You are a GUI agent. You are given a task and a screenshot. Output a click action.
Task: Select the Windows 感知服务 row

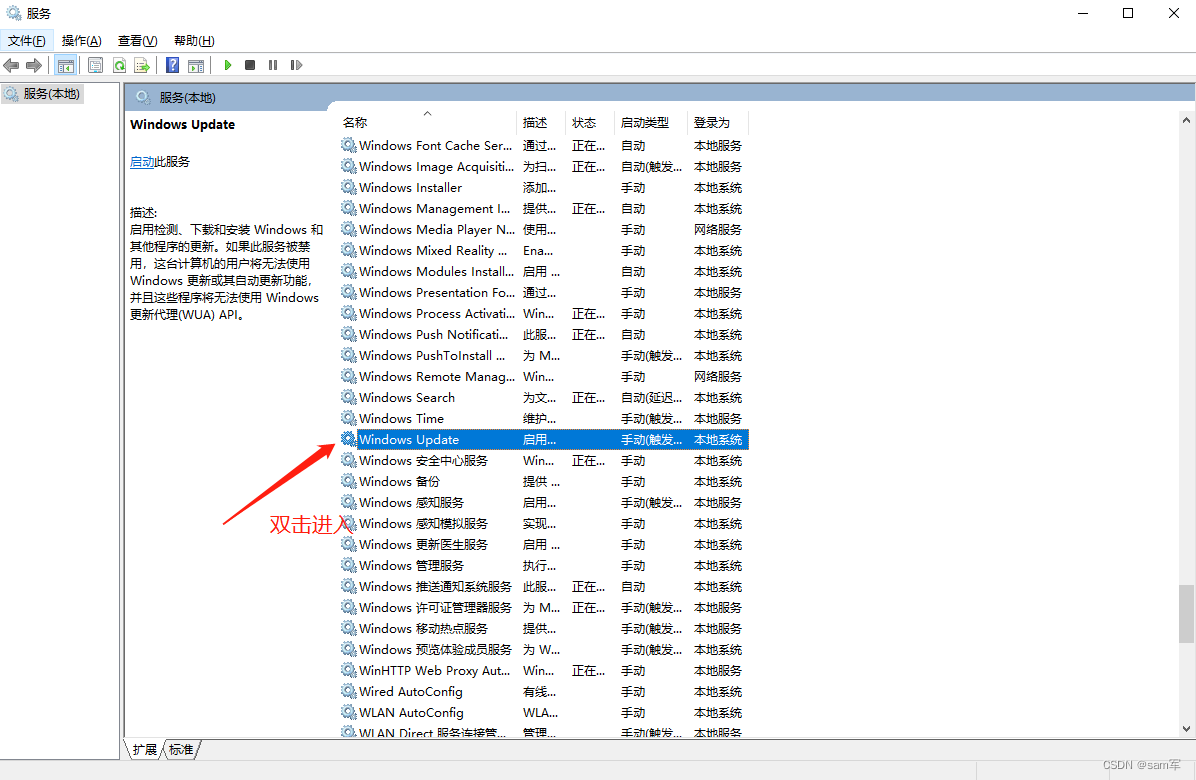pyautogui.click(x=544, y=502)
